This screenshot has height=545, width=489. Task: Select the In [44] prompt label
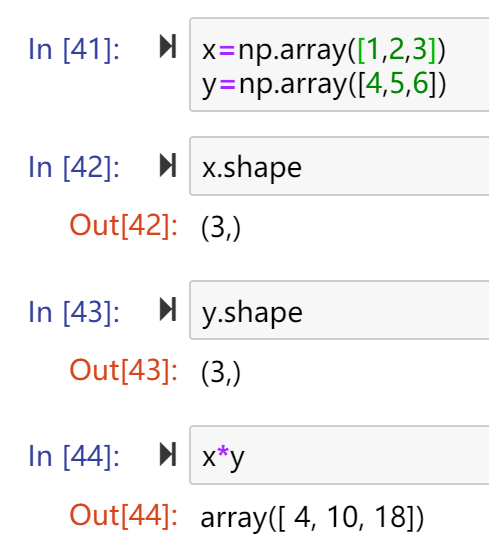74,456
